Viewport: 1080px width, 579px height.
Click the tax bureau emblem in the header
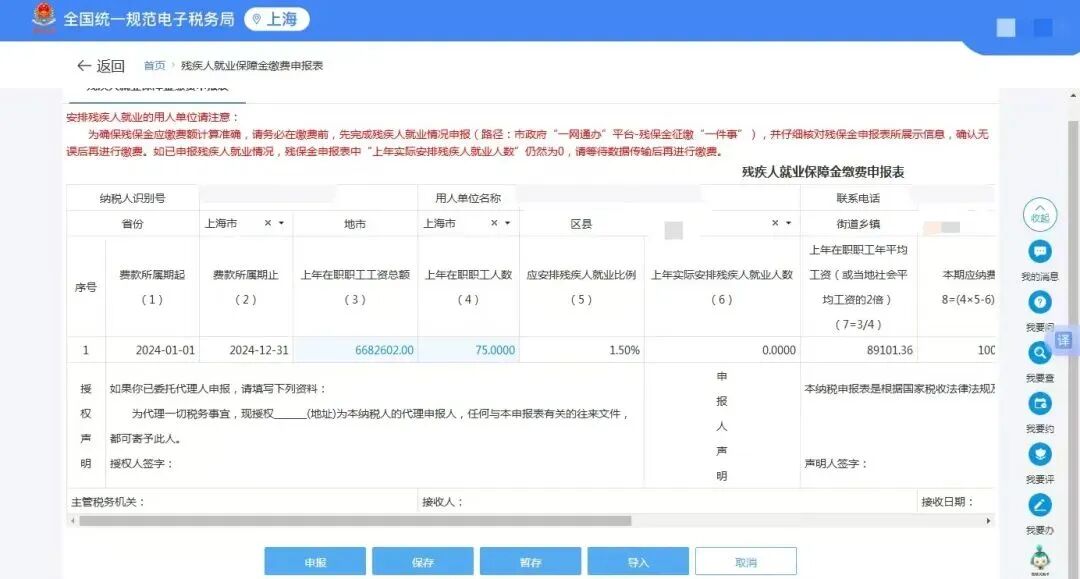point(44,18)
